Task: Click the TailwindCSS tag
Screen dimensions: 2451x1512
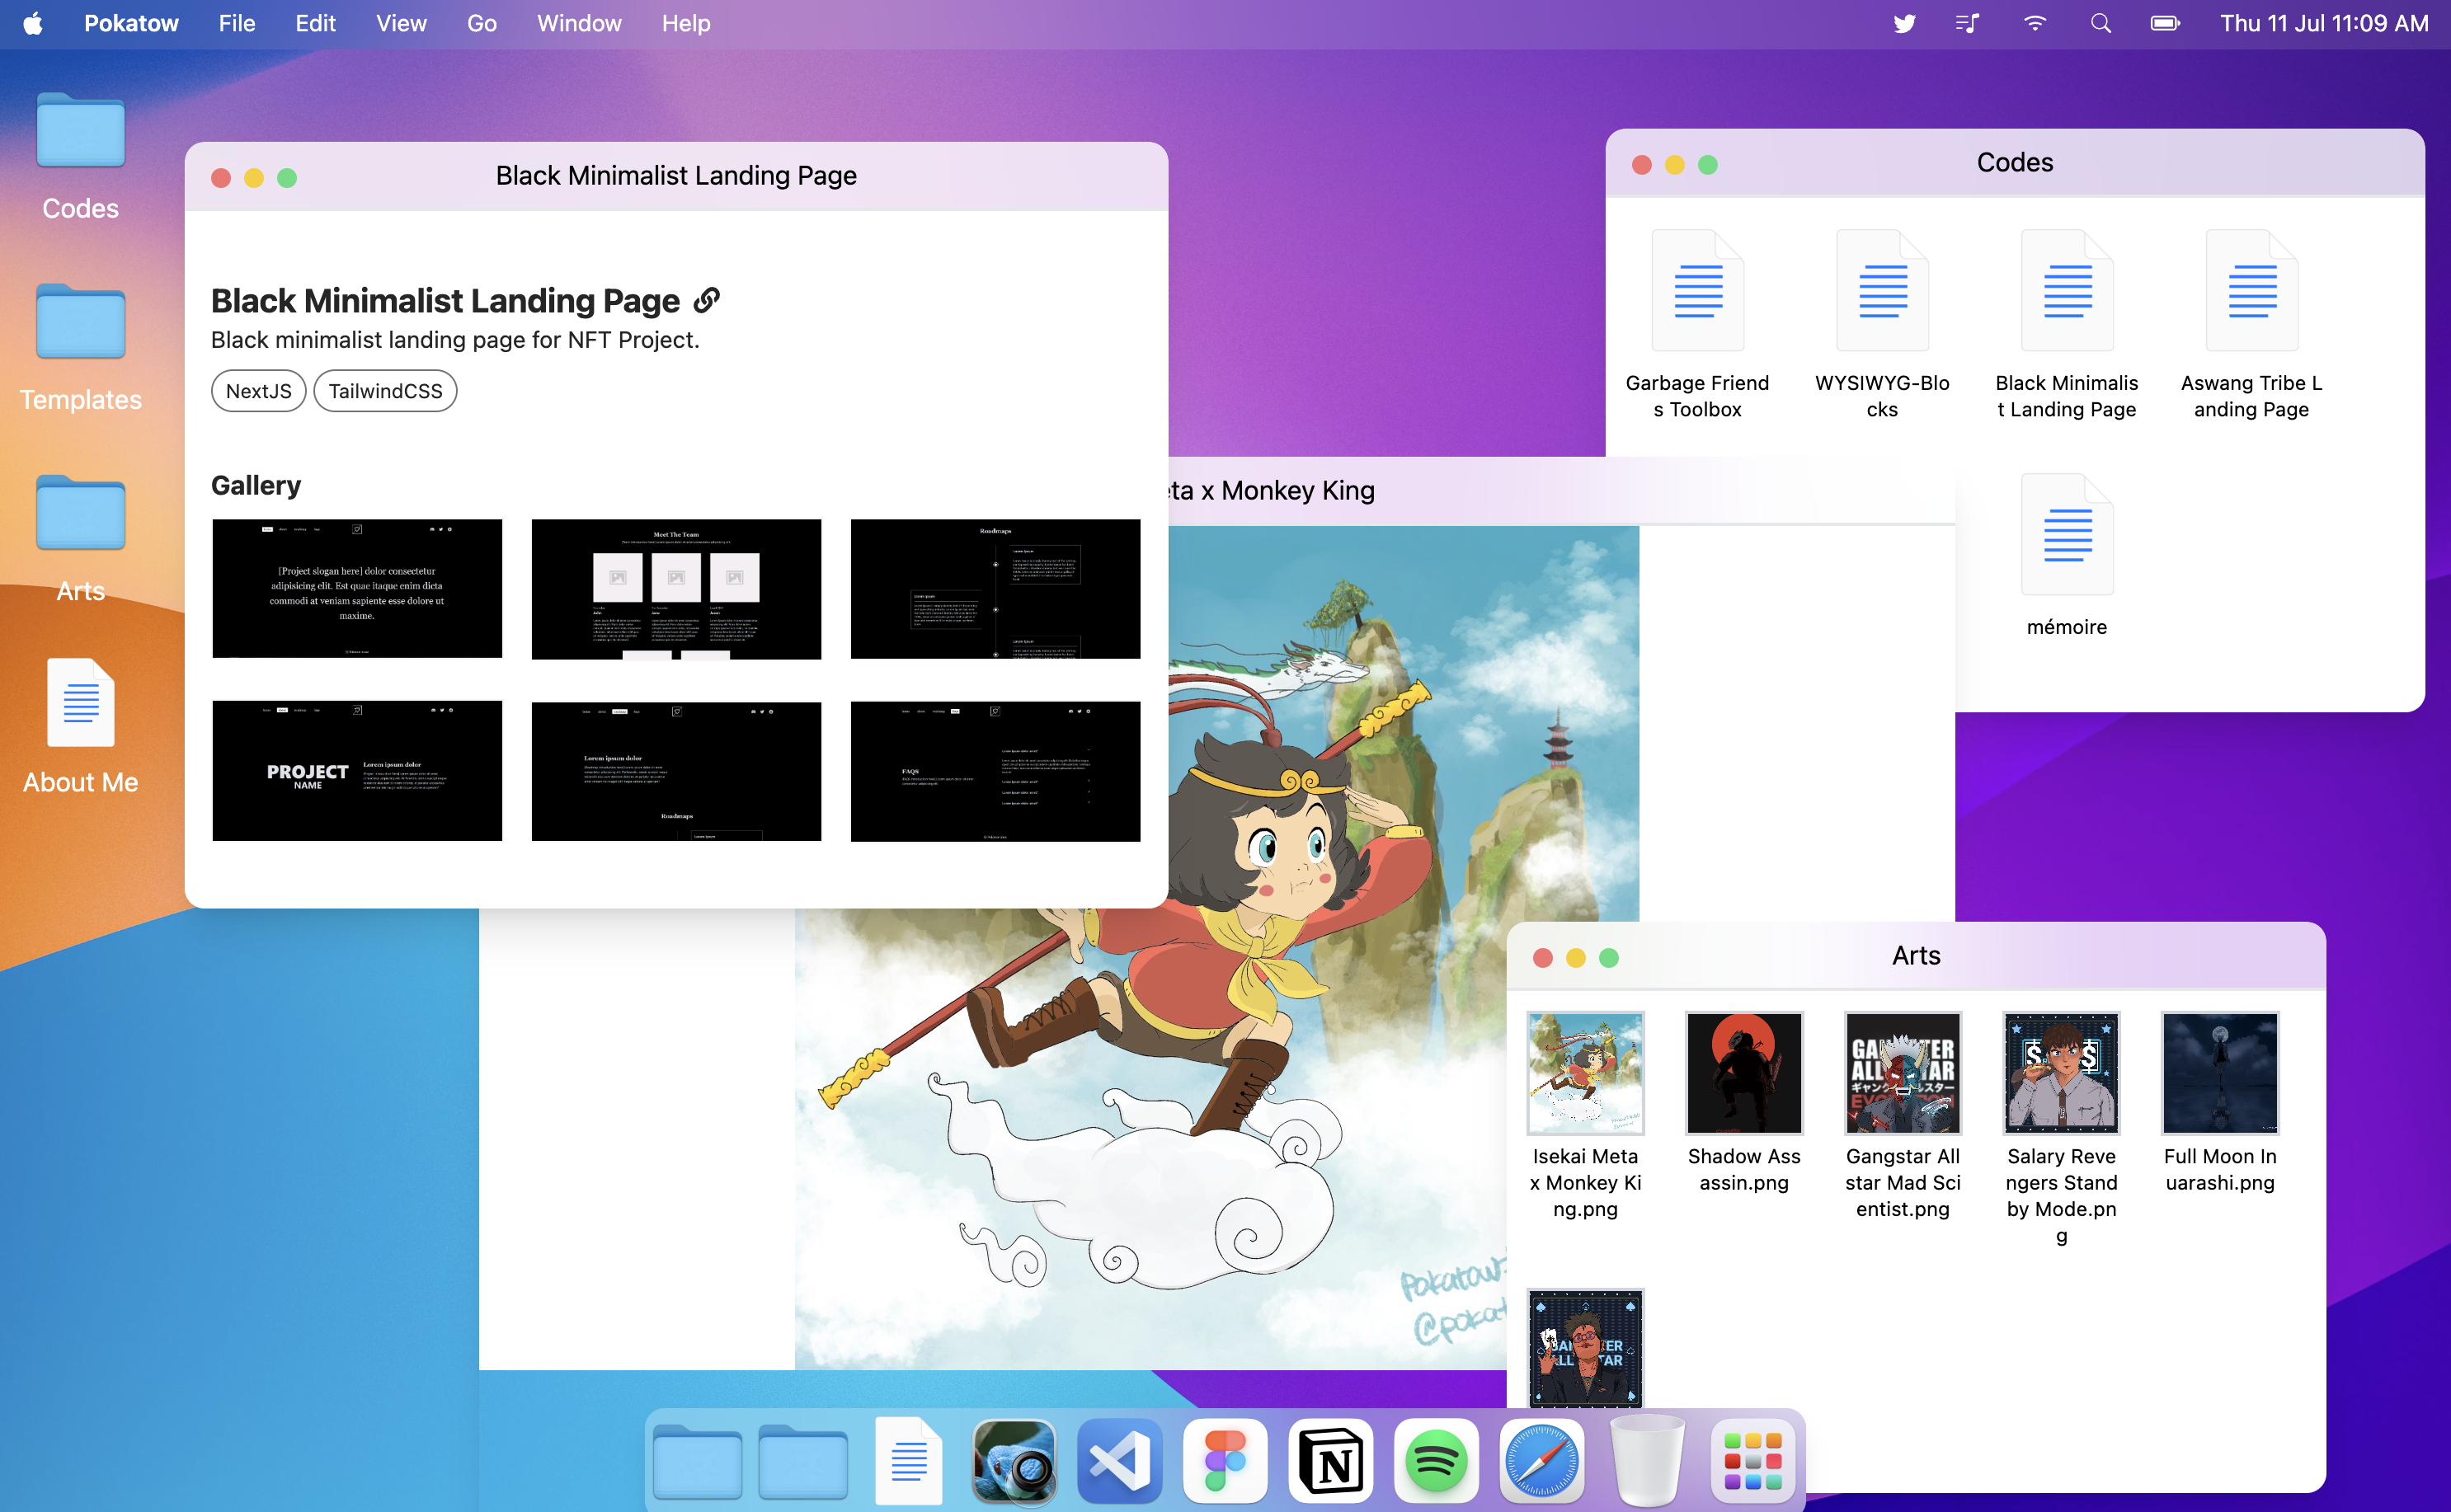Action: pos(385,391)
